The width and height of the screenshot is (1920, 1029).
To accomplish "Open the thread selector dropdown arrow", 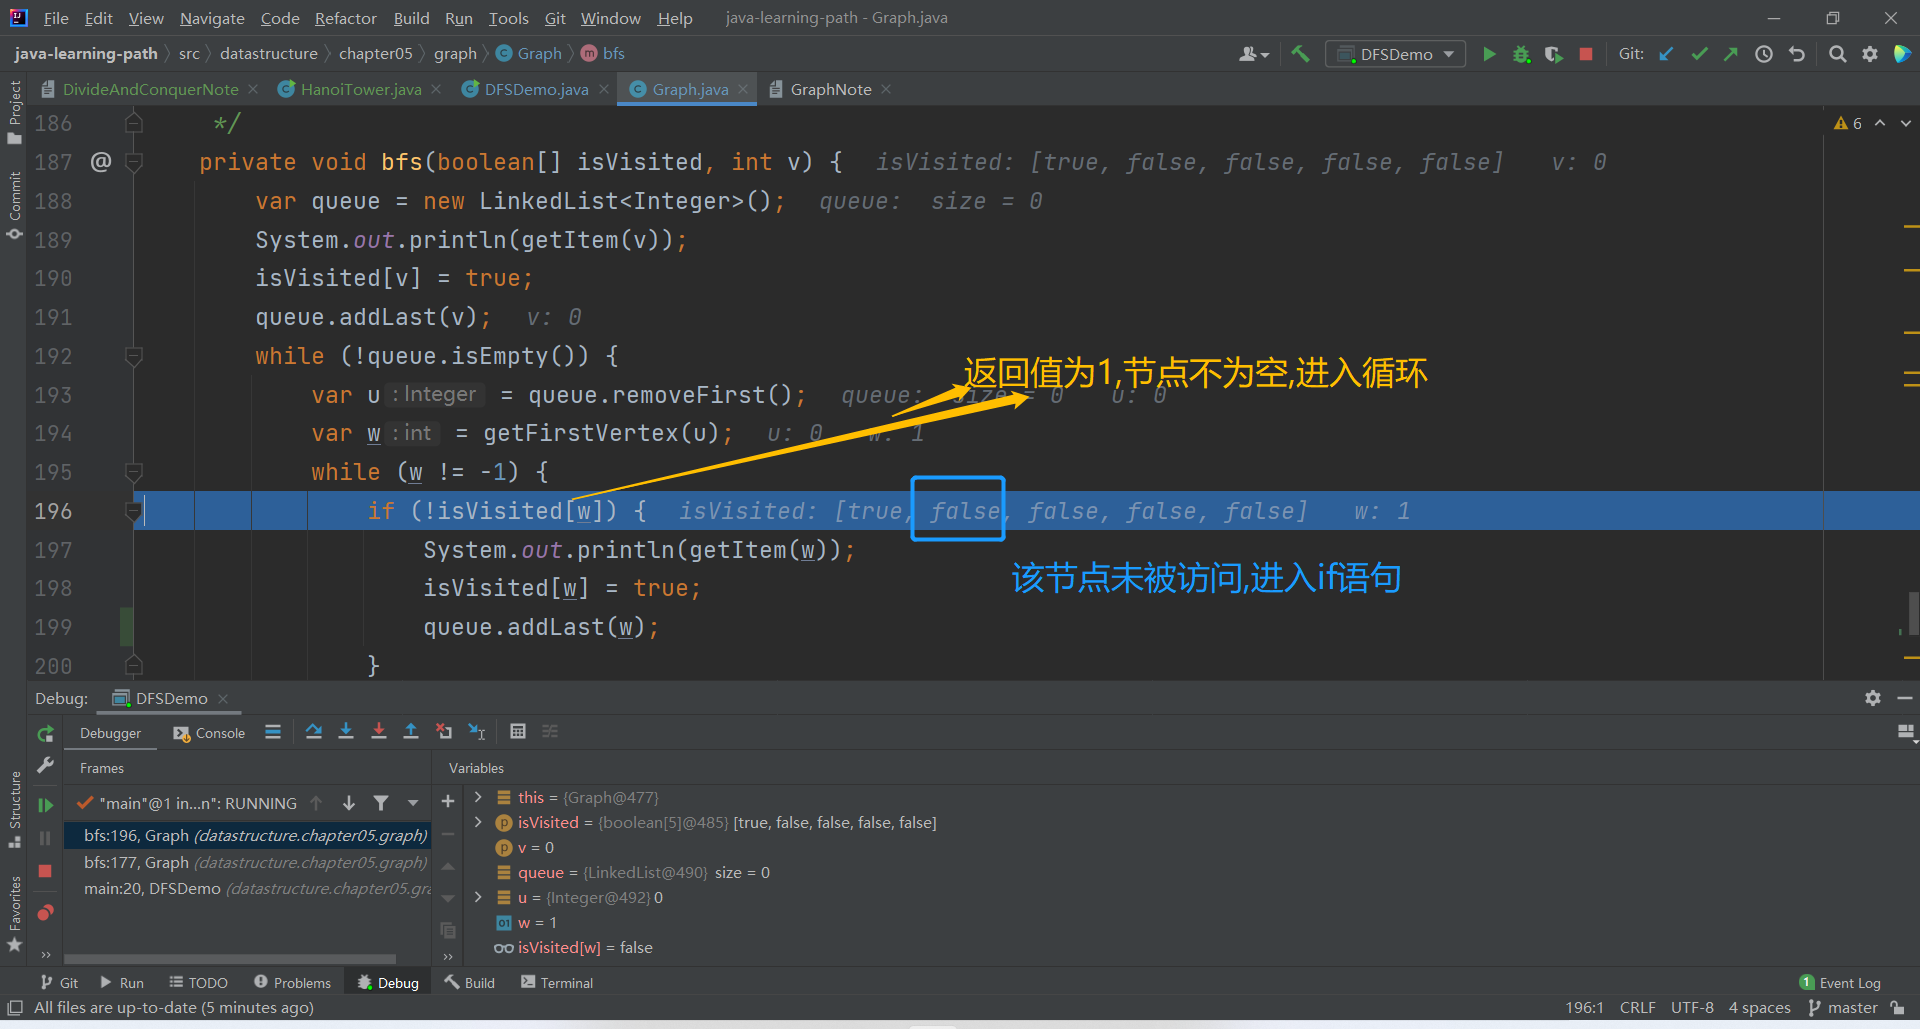I will tap(413, 803).
